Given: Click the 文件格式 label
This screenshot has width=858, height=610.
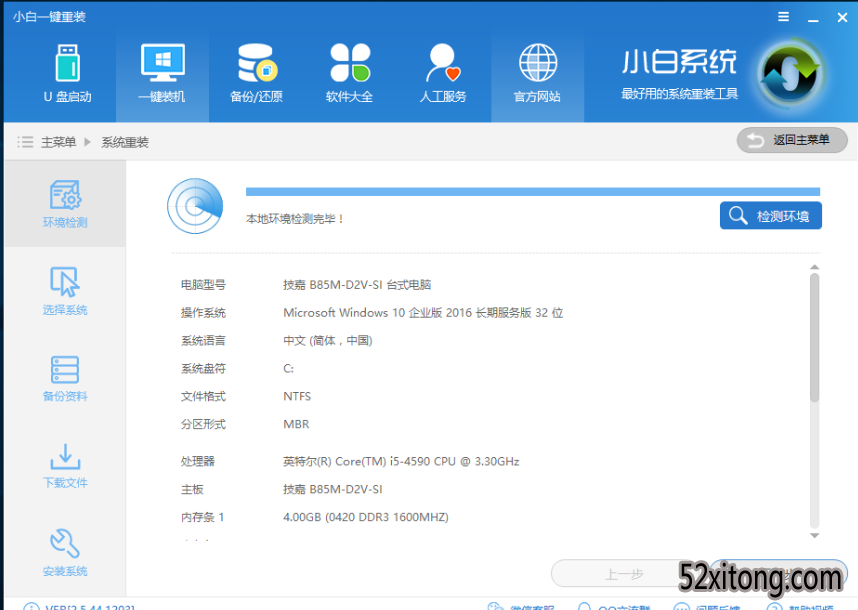Looking at the screenshot, I should pos(203,396).
